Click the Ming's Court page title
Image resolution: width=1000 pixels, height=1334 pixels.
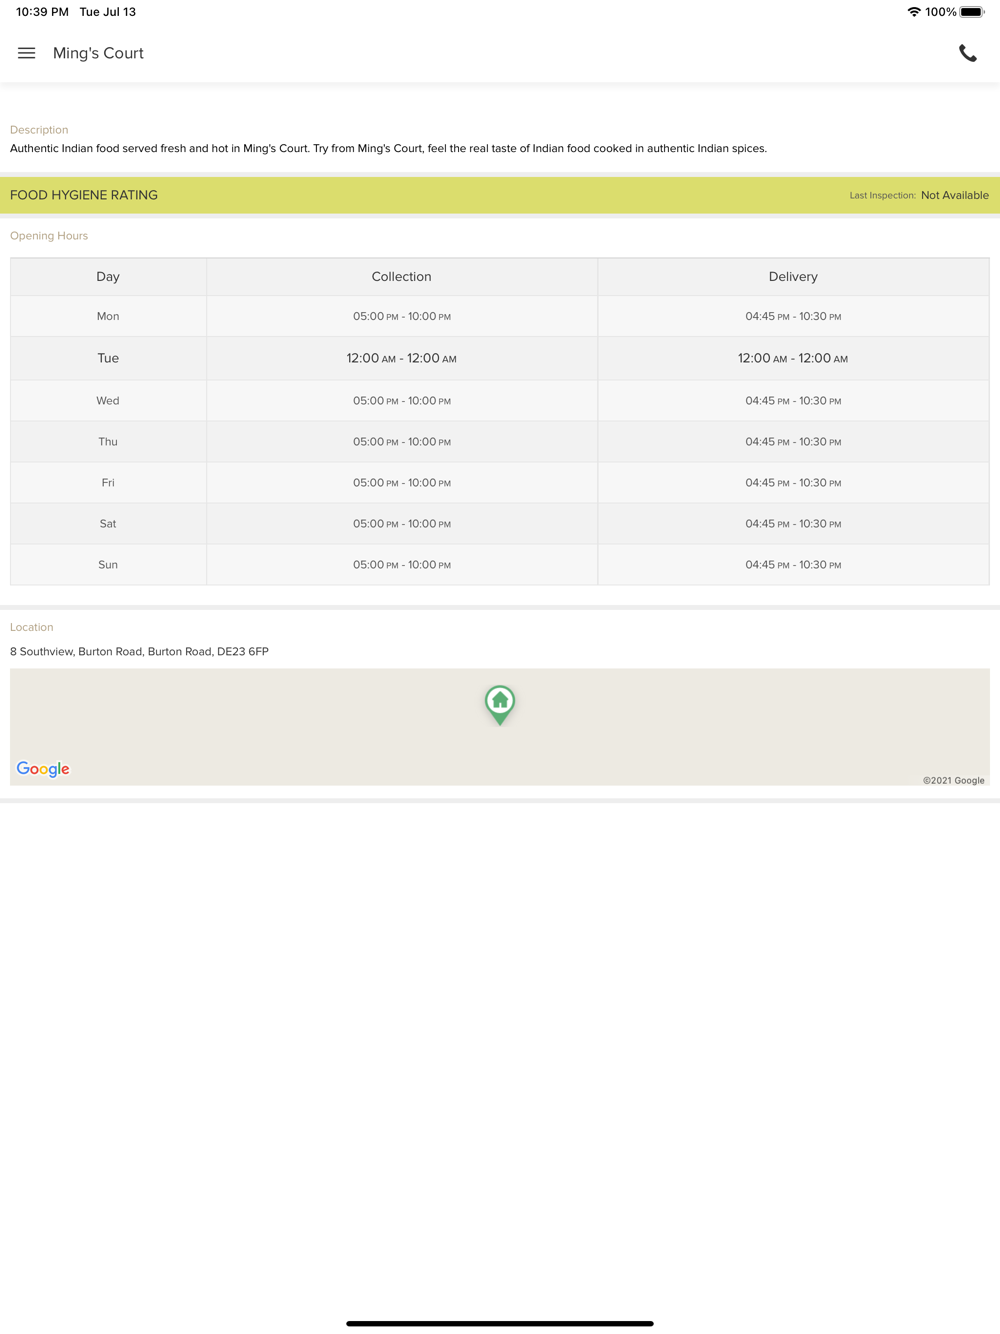click(98, 53)
